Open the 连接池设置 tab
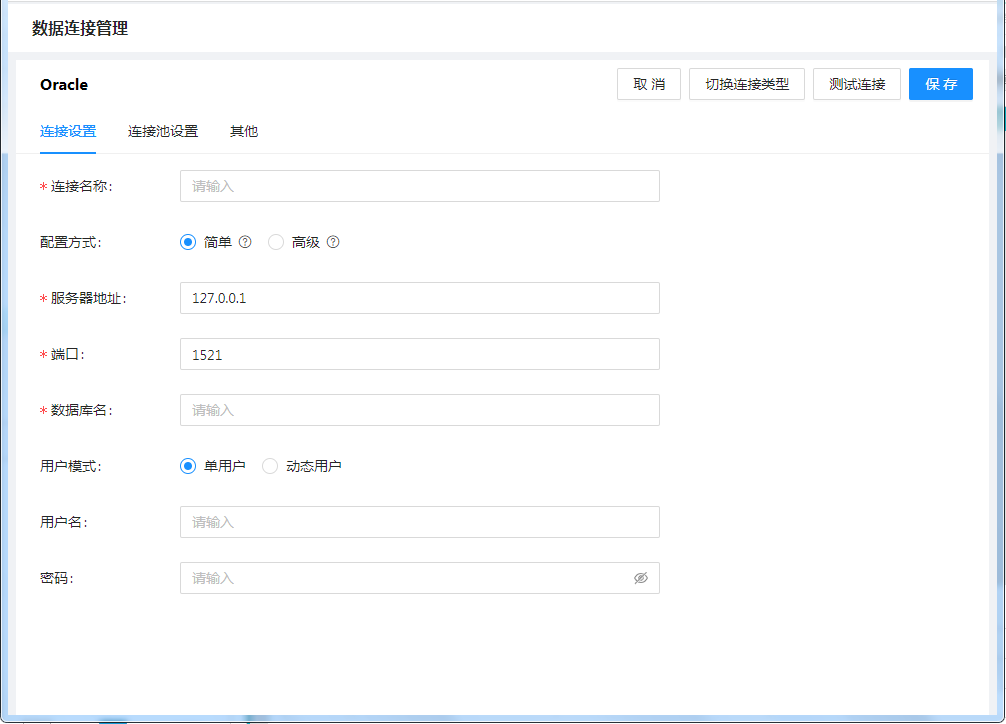1006x724 pixels. click(x=163, y=131)
